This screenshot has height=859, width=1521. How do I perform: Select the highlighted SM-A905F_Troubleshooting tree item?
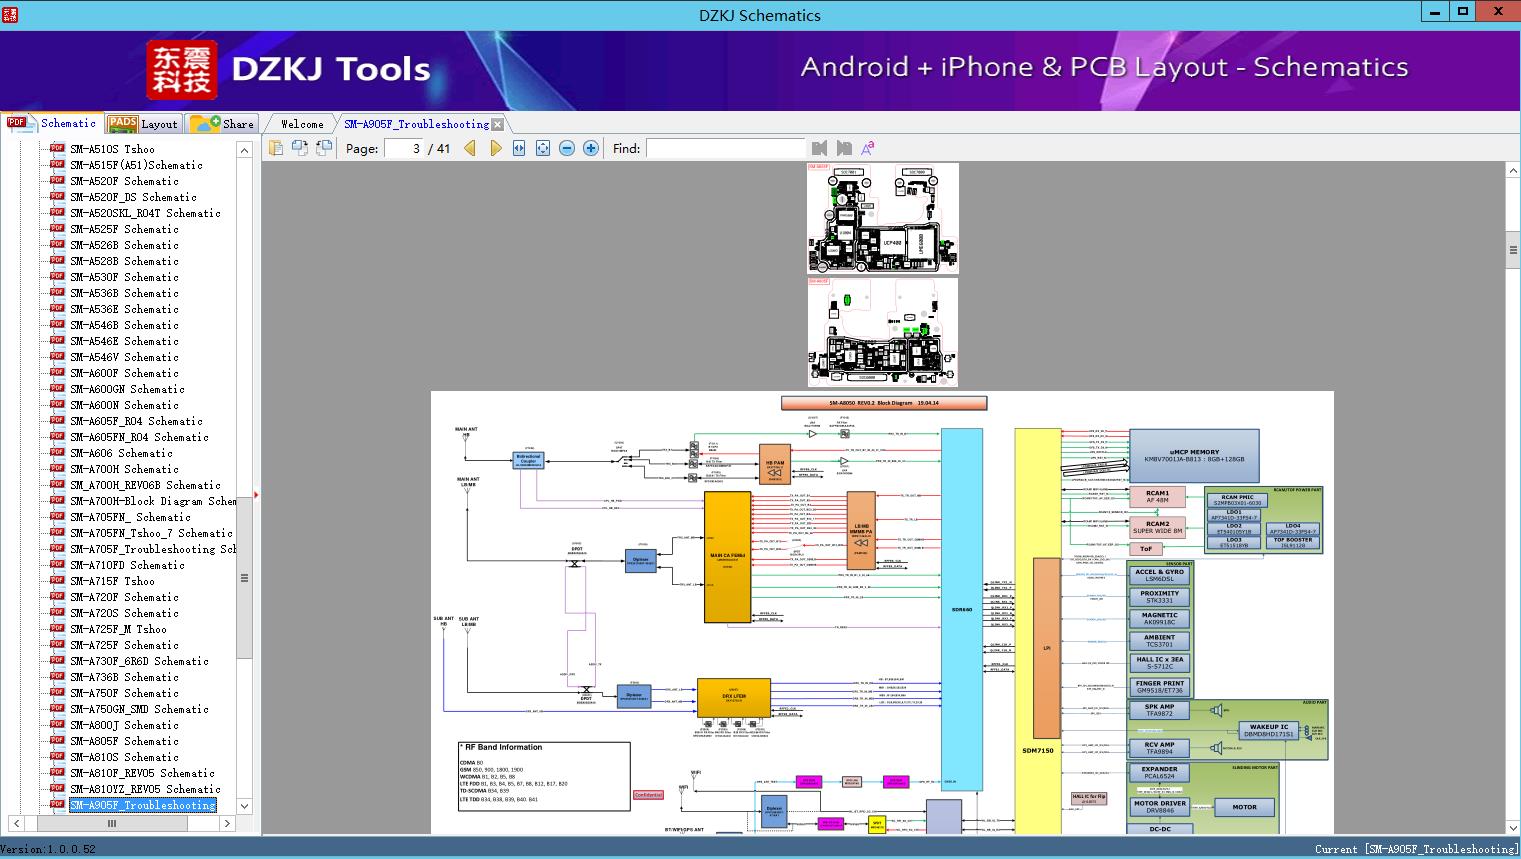(x=143, y=805)
